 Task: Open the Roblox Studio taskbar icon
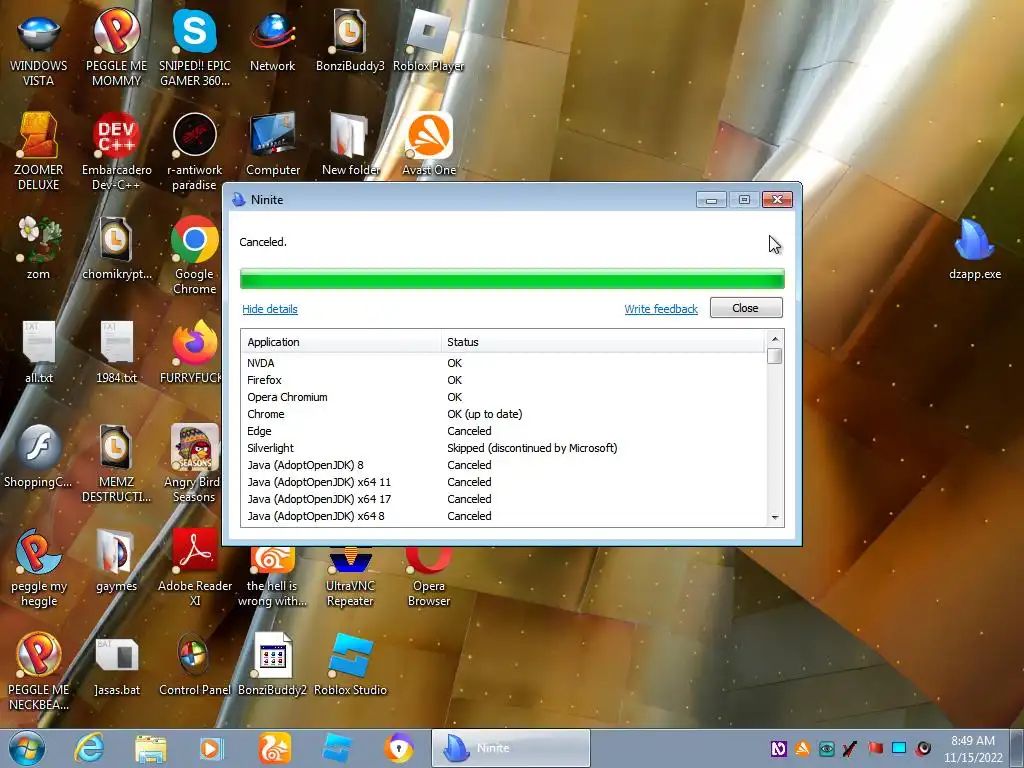click(337, 748)
